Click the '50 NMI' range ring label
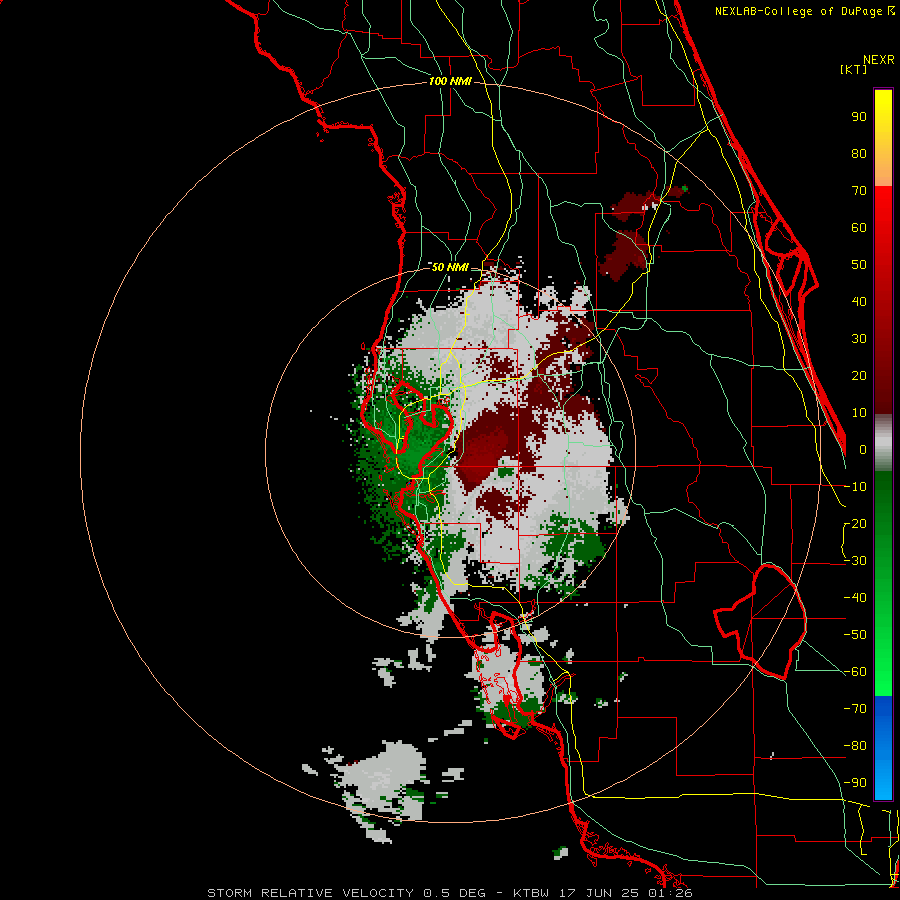The width and height of the screenshot is (900, 900). click(x=450, y=267)
